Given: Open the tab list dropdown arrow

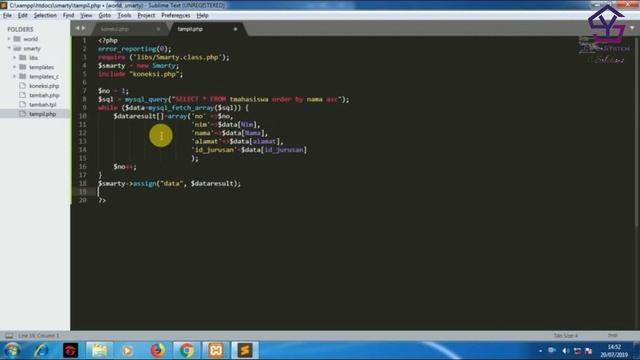Looking at the screenshot, I should point(632,28).
